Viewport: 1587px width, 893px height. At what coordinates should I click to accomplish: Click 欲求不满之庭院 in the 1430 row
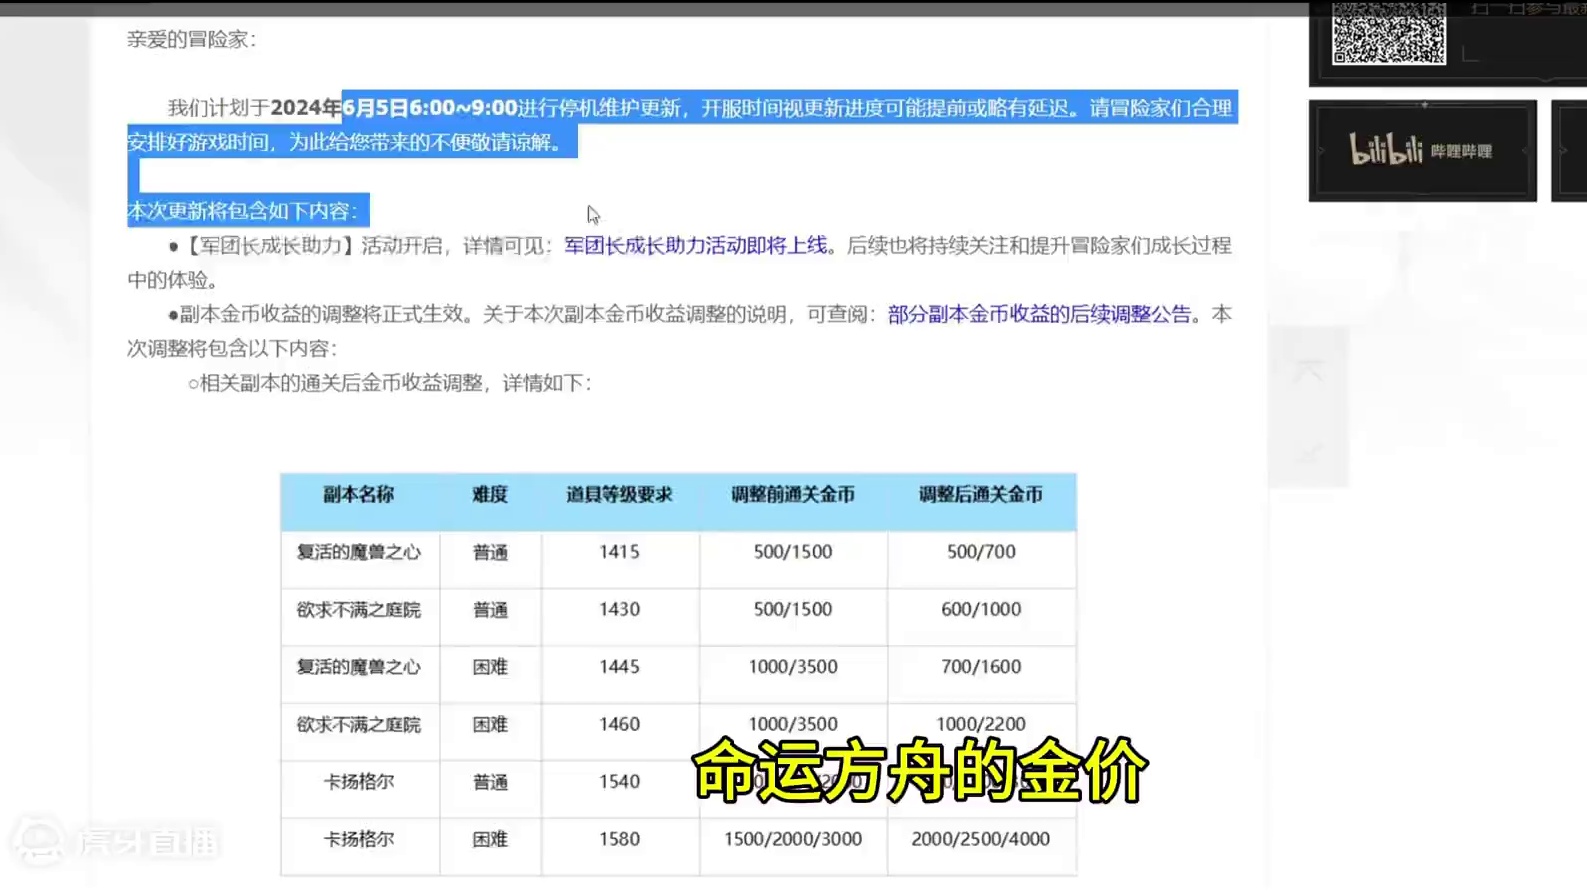pos(359,609)
